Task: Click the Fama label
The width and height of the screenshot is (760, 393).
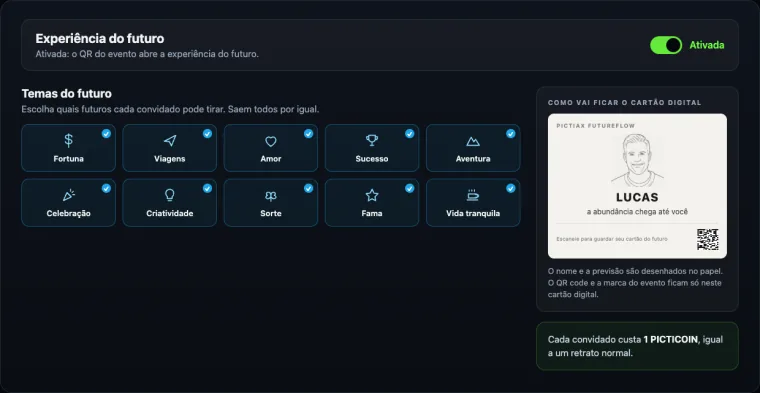Action: point(372,214)
